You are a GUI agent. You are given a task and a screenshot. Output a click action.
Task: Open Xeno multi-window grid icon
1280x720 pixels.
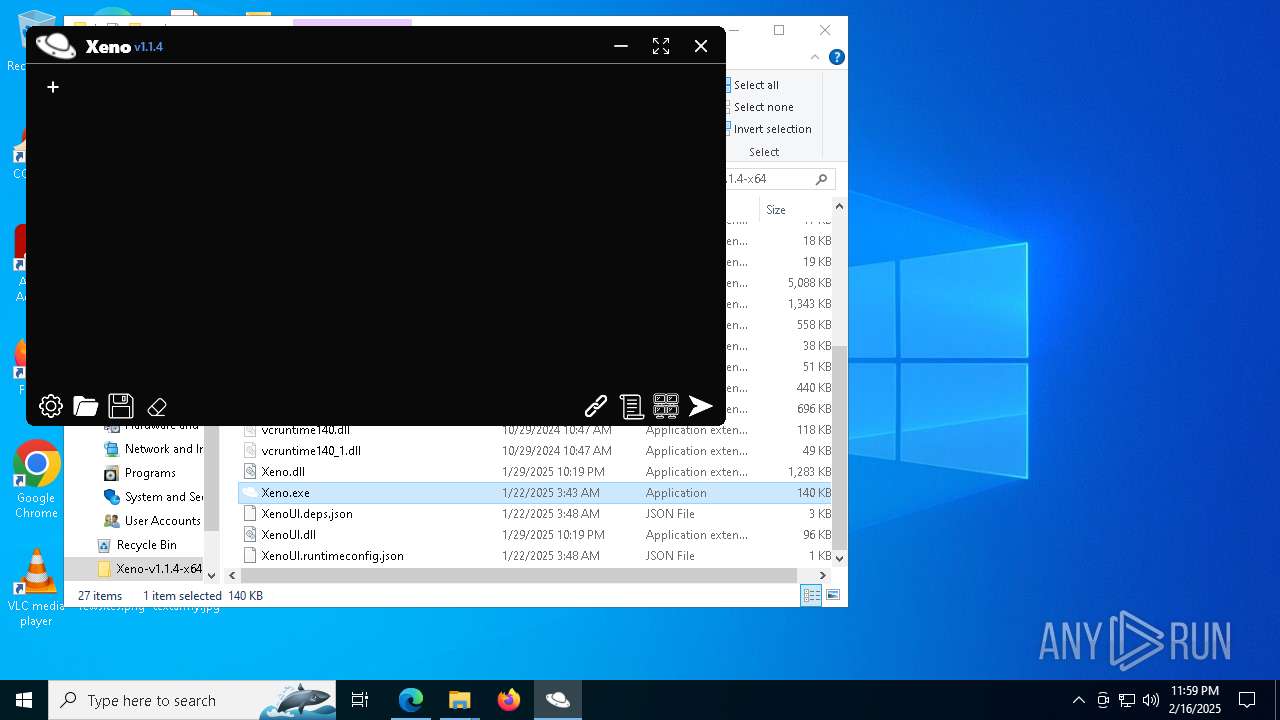pos(666,405)
